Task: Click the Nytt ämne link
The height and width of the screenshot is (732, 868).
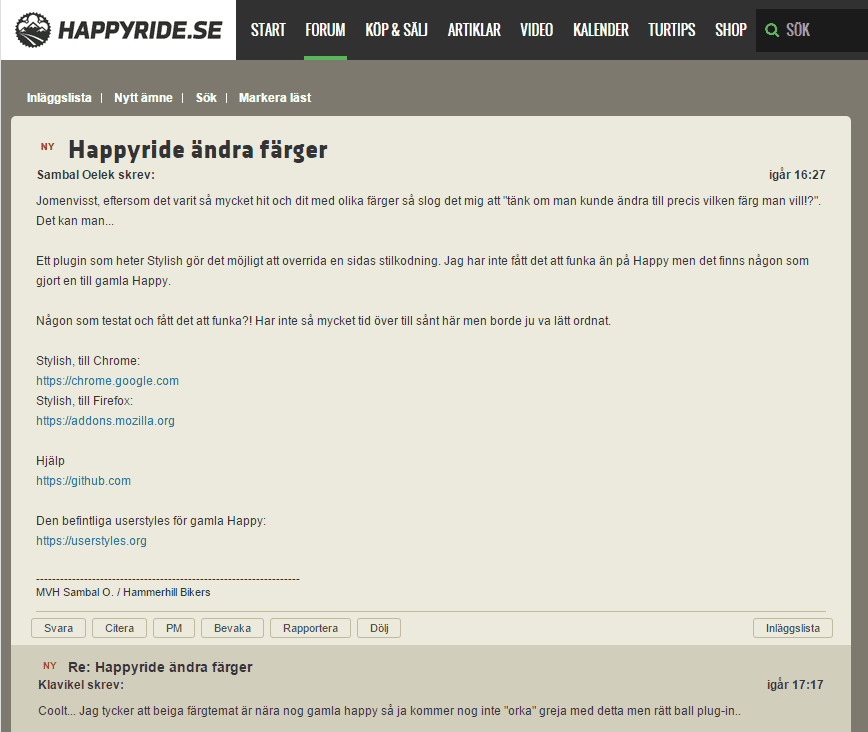Action: click(143, 98)
